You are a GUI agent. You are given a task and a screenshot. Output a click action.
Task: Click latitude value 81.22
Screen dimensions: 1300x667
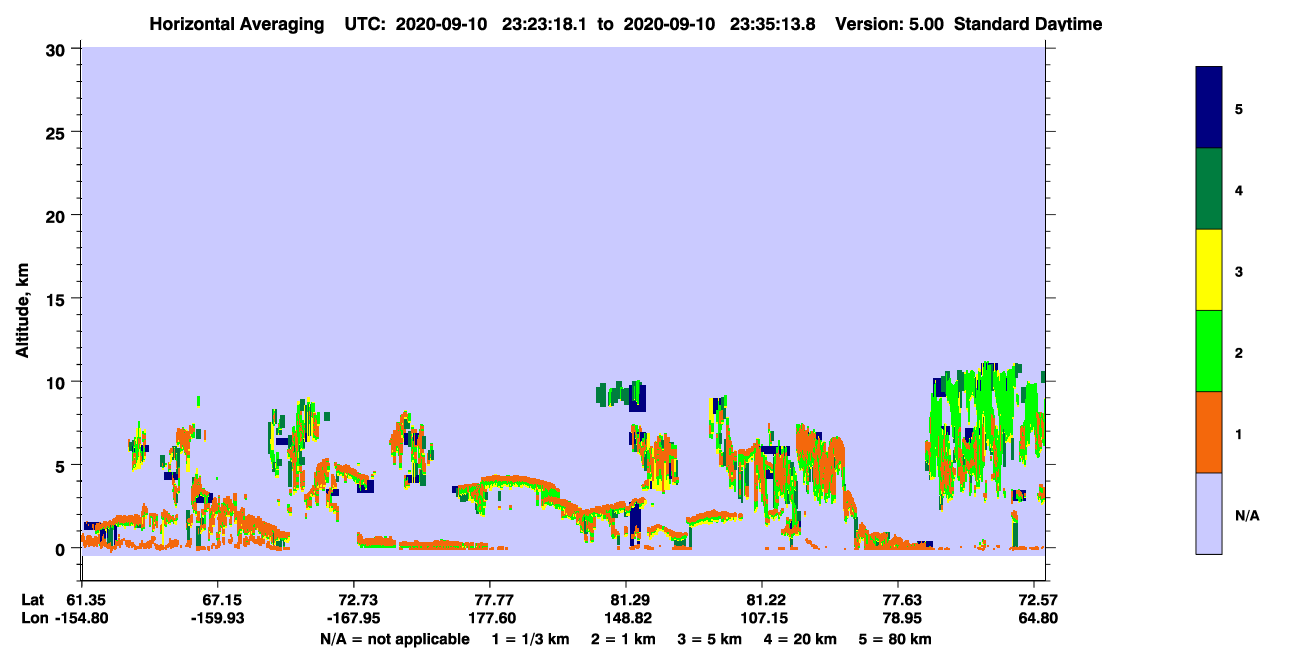(x=762, y=600)
